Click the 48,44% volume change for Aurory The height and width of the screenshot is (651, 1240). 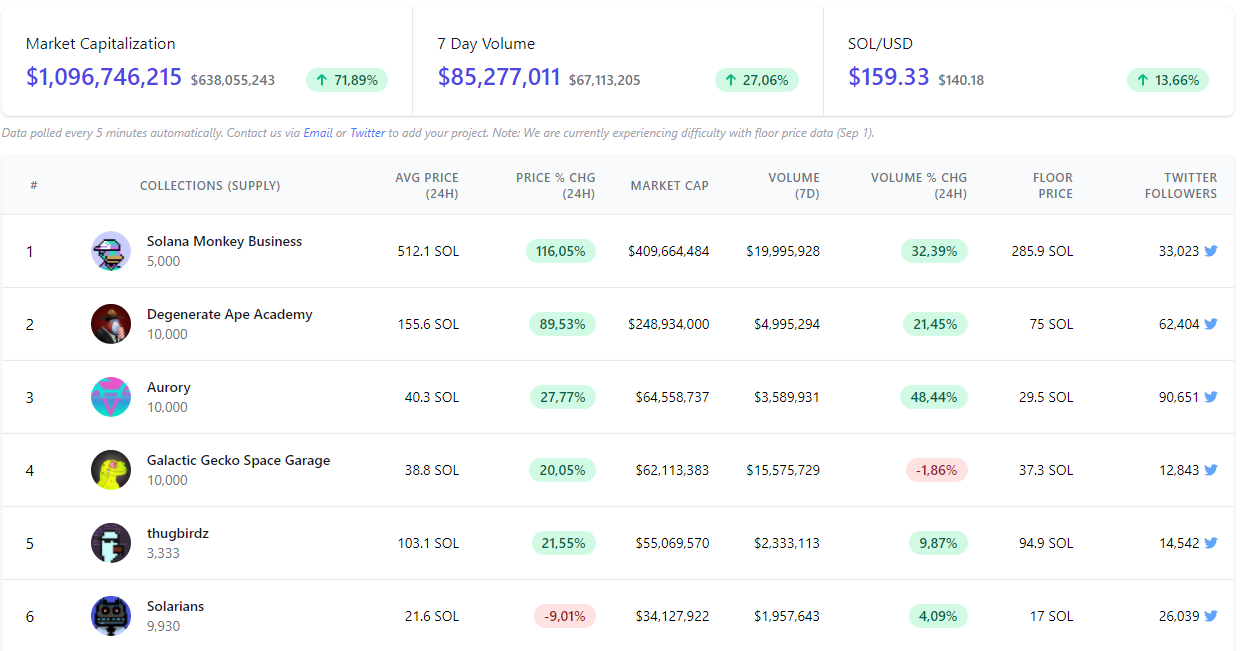click(x=934, y=397)
